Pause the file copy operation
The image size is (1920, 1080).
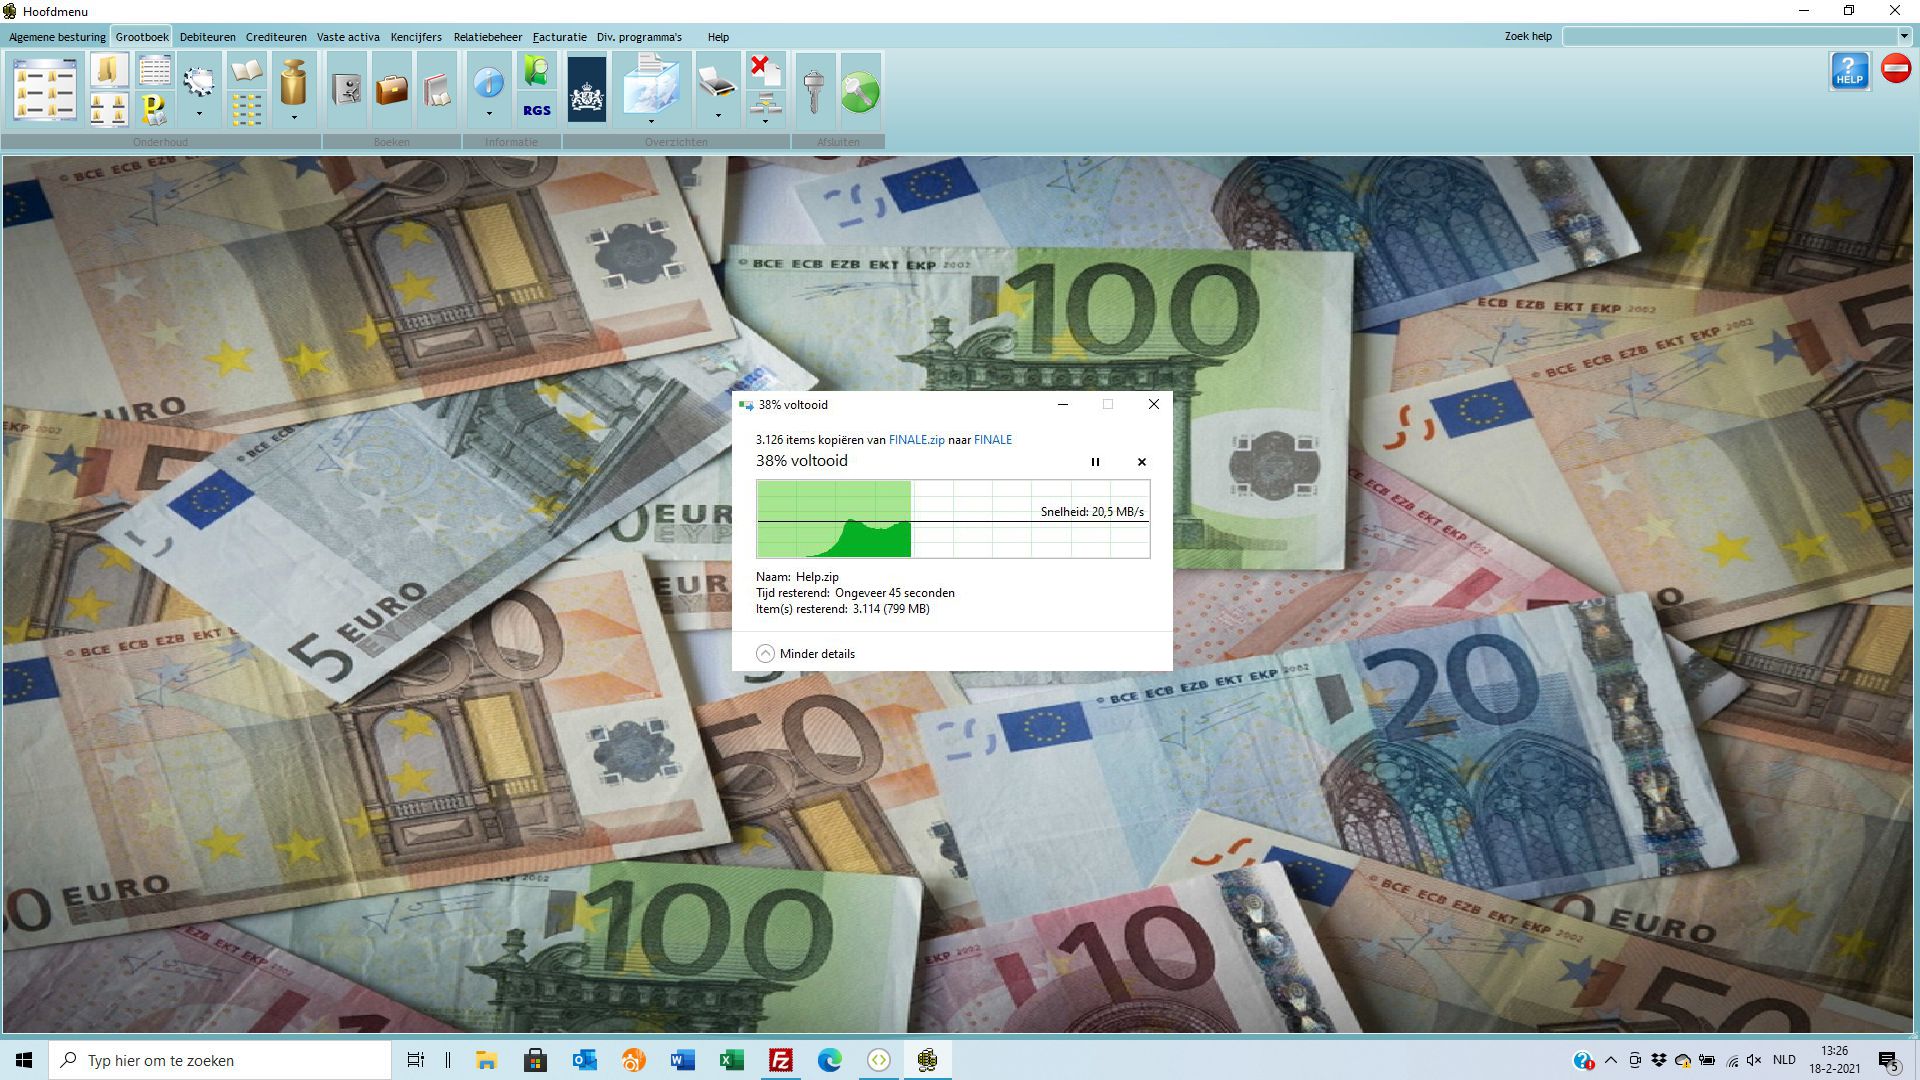(x=1095, y=462)
